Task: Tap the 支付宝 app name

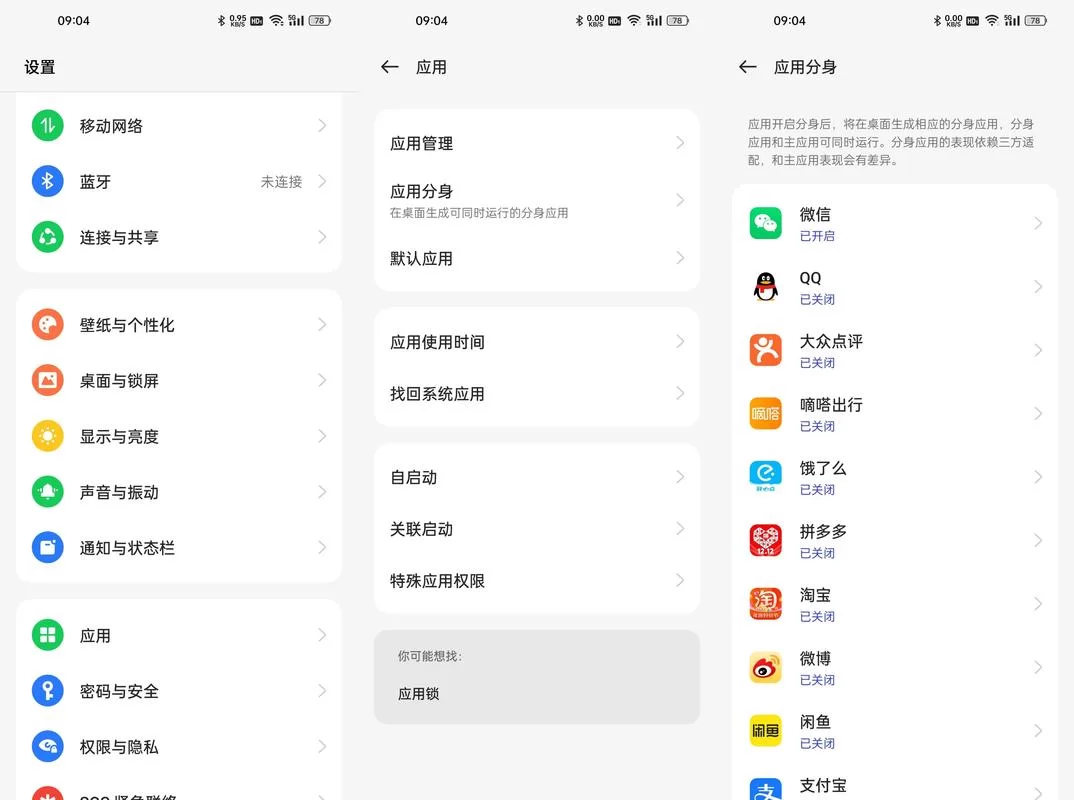Action: [x=823, y=785]
